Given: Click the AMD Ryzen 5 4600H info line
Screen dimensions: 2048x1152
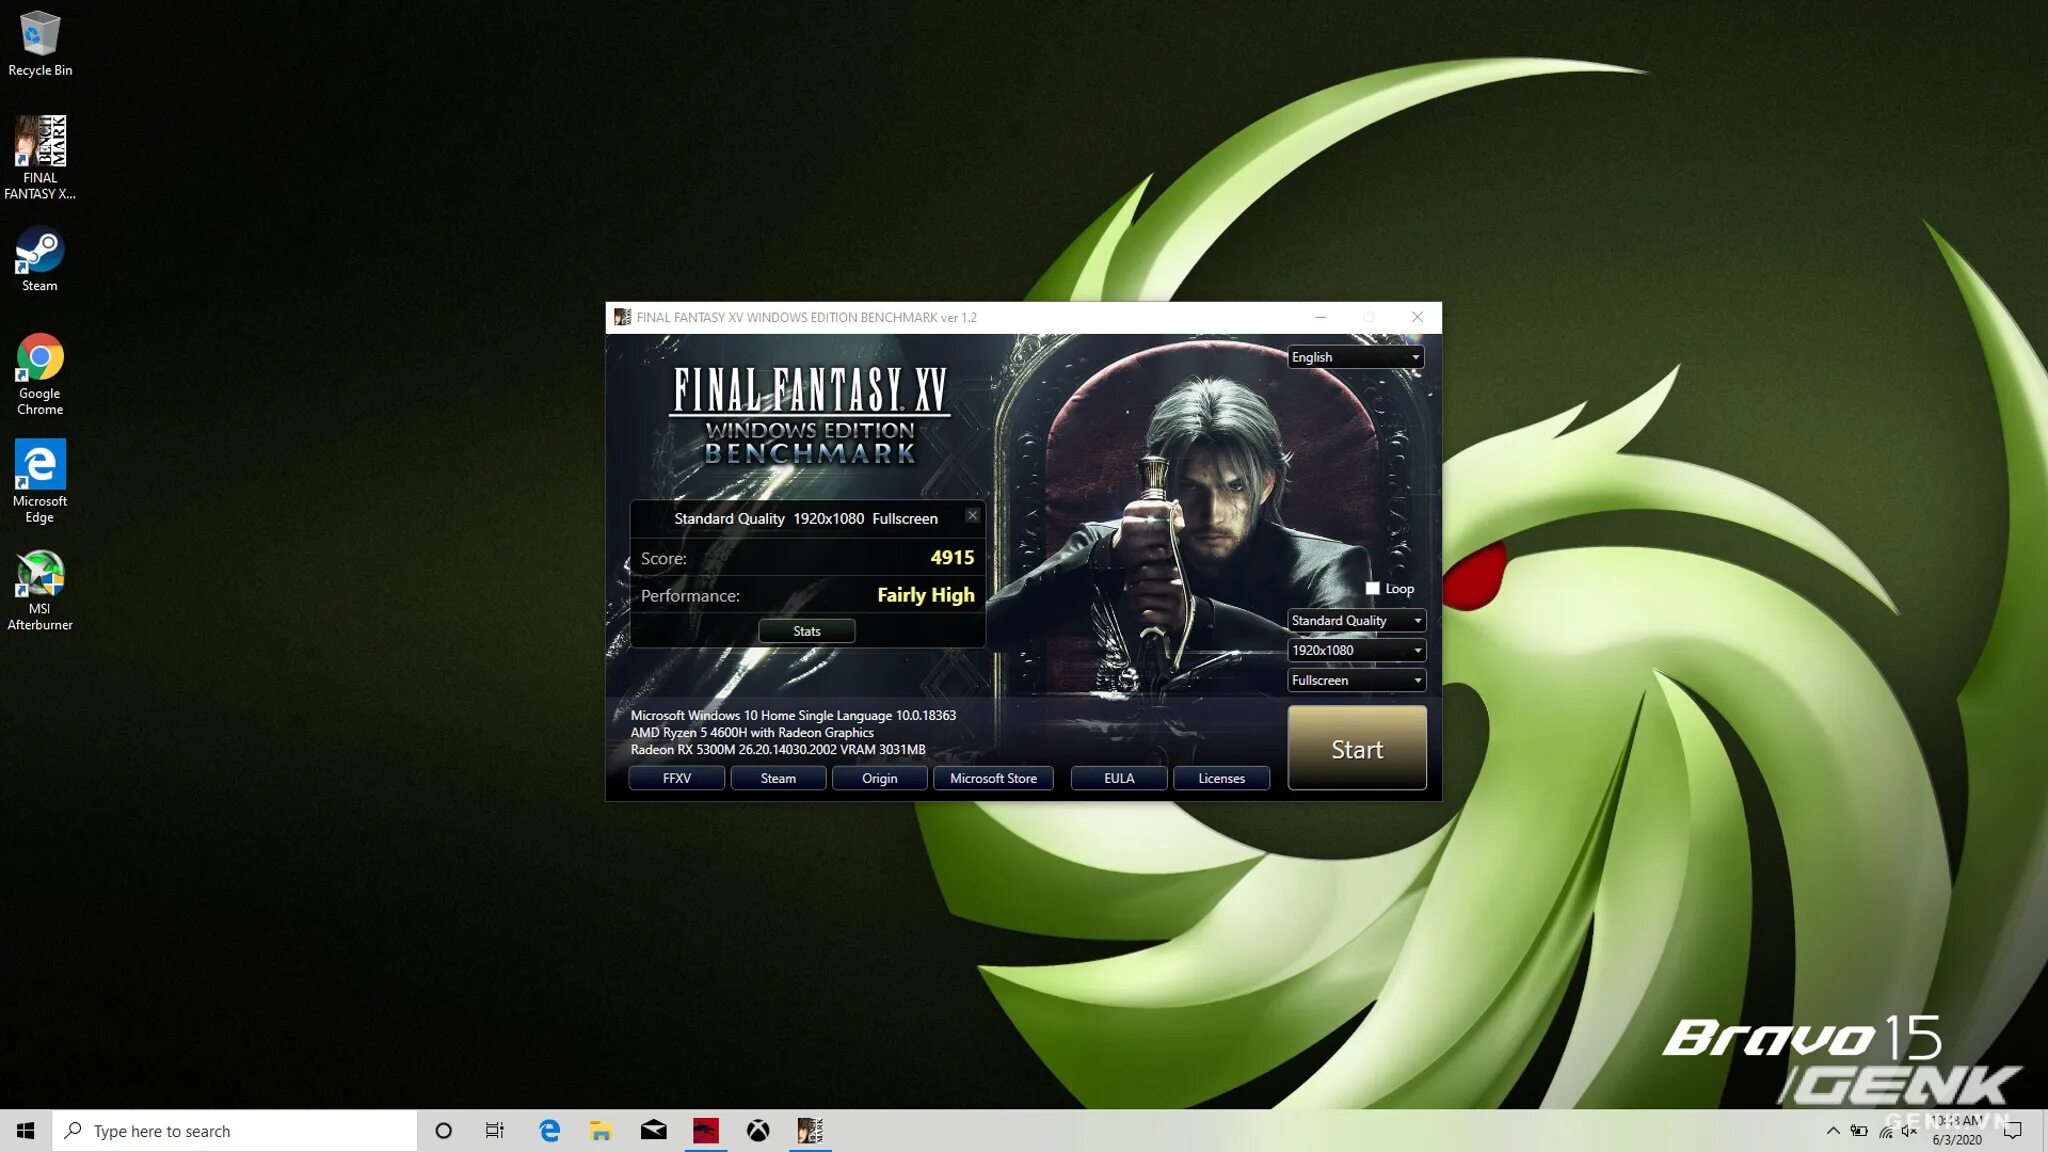Looking at the screenshot, I should [752, 733].
